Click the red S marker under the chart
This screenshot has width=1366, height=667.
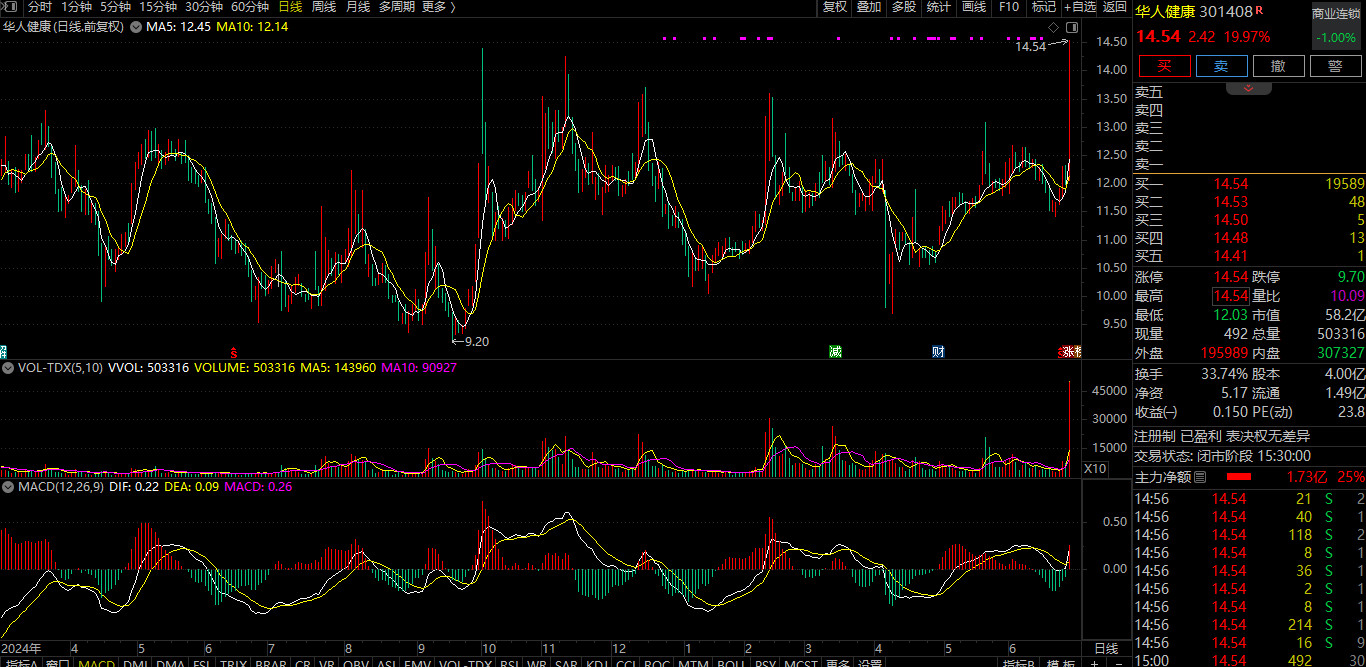click(234, 352)
